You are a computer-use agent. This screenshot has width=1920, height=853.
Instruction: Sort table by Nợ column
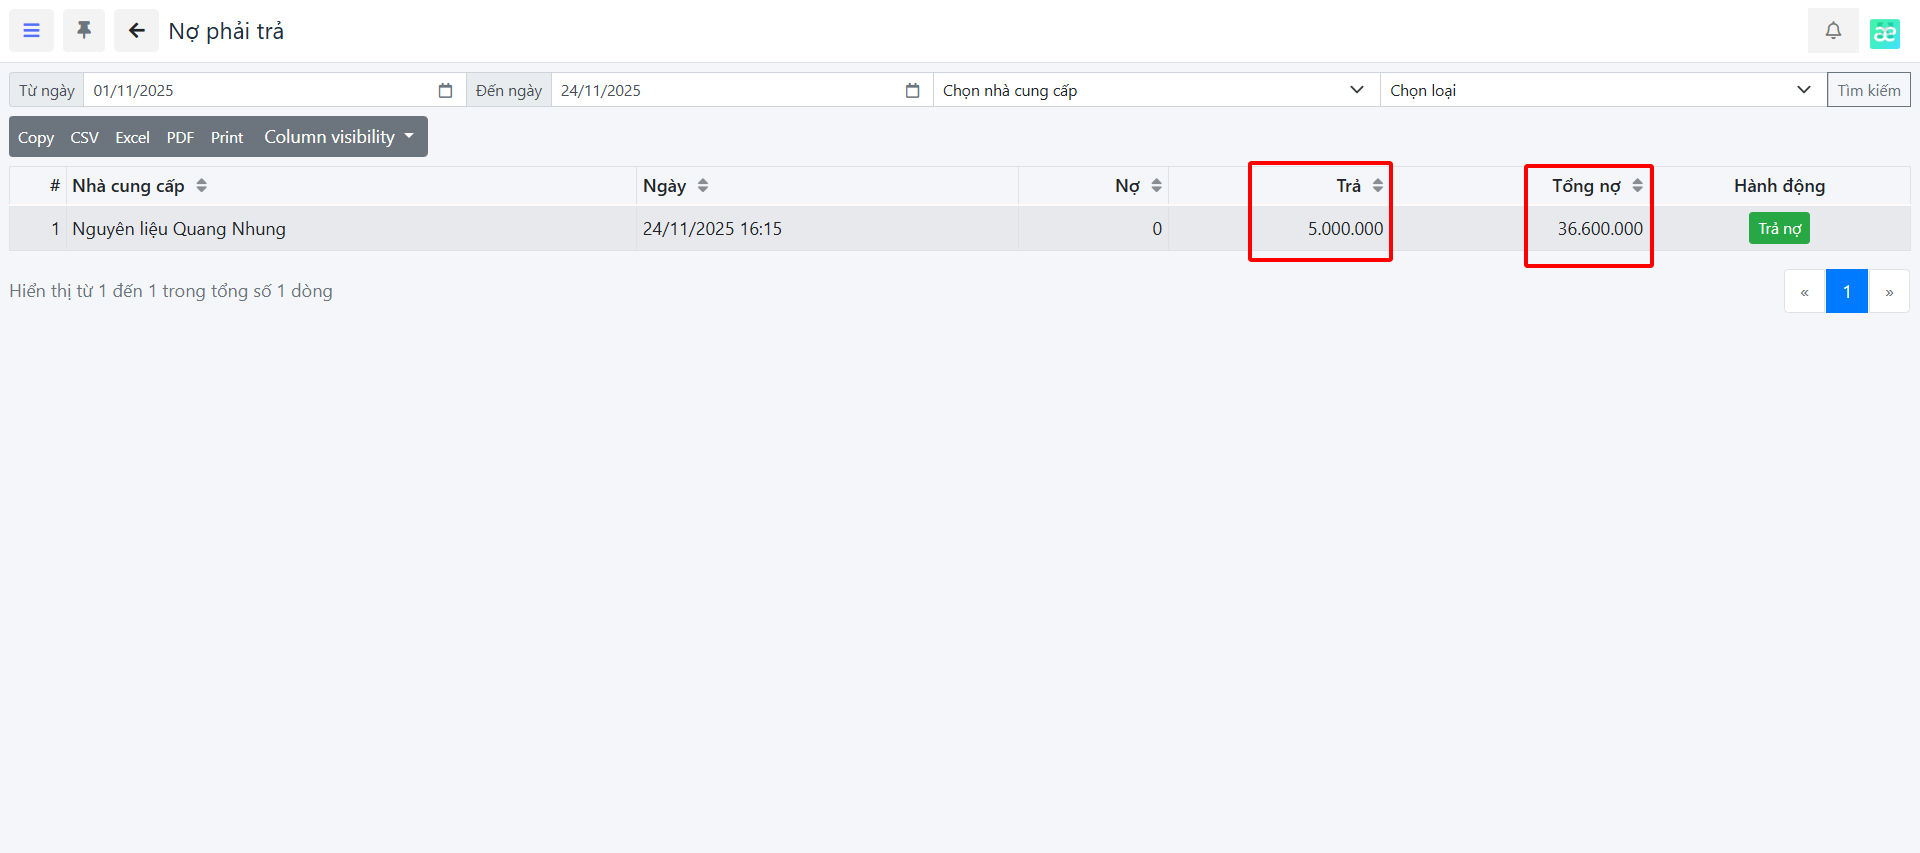(1156, 186)
